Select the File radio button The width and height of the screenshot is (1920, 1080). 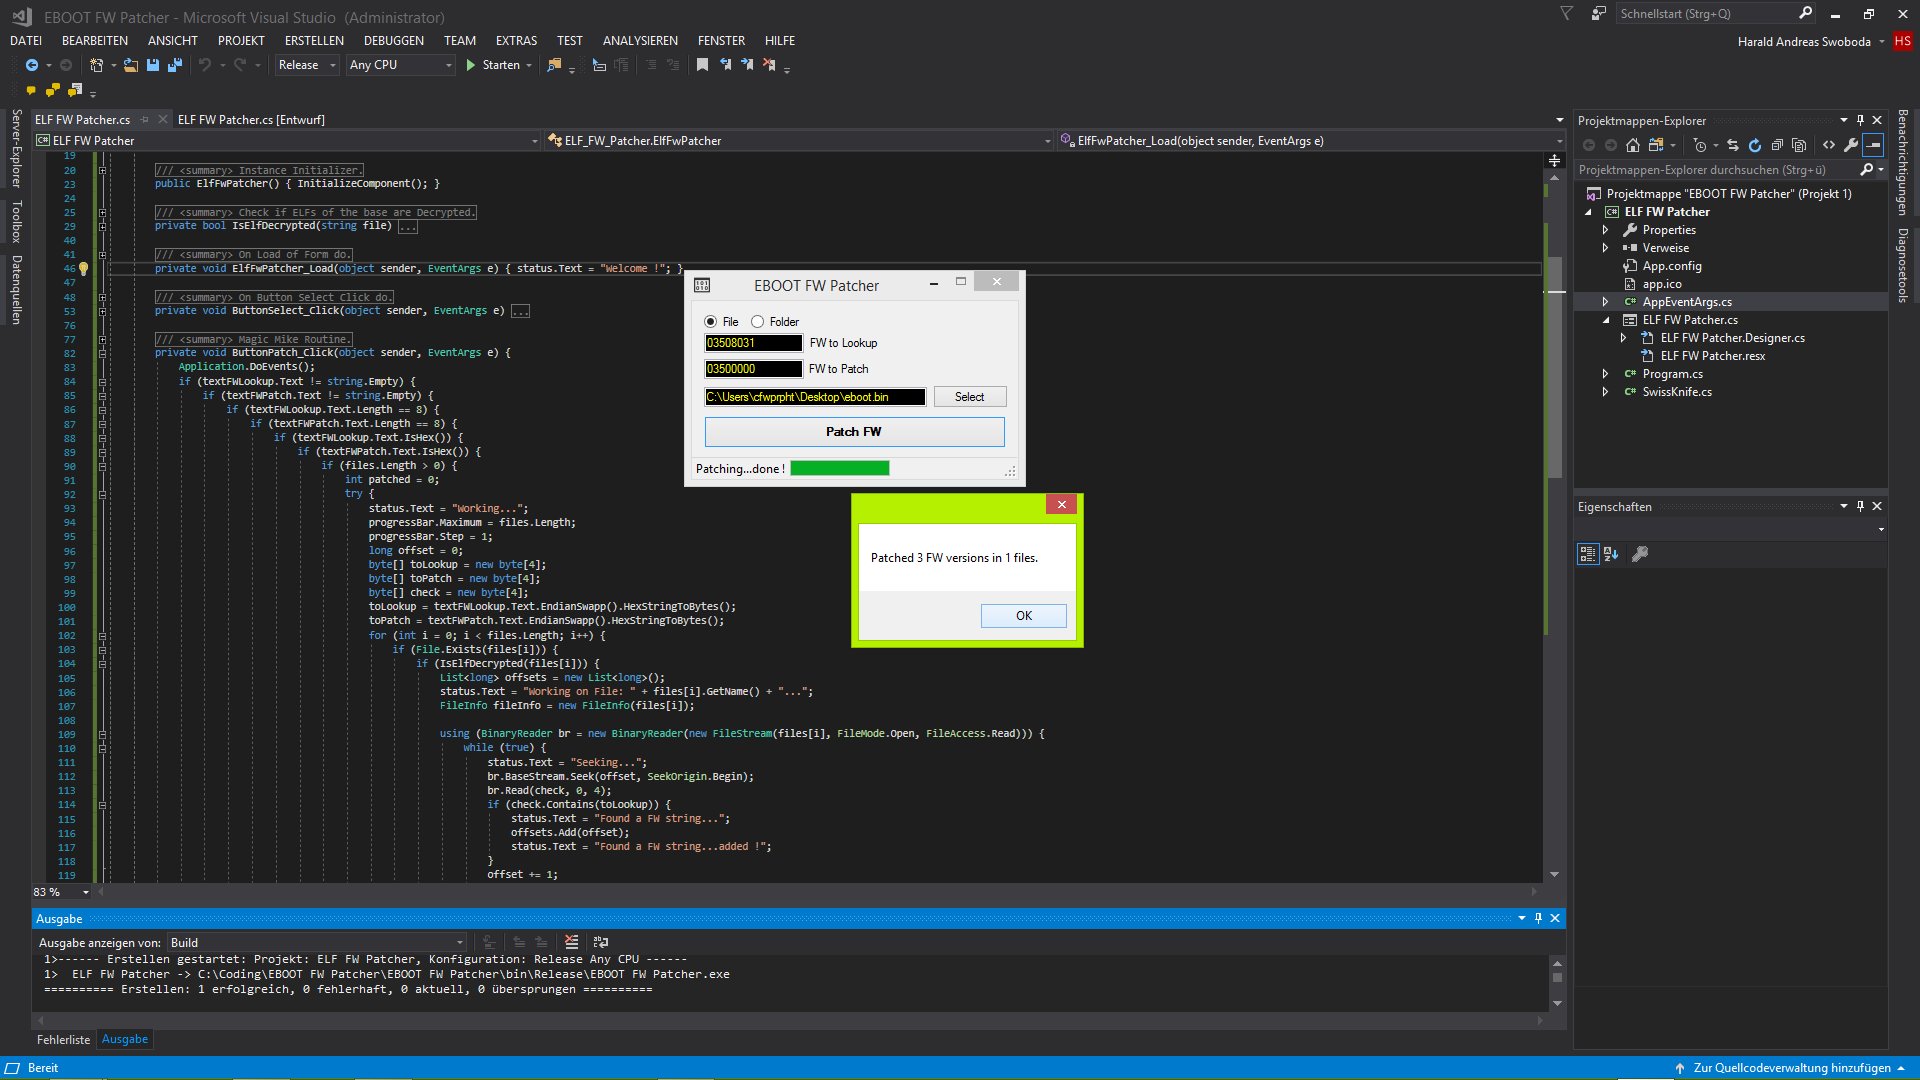click(711, 322)
